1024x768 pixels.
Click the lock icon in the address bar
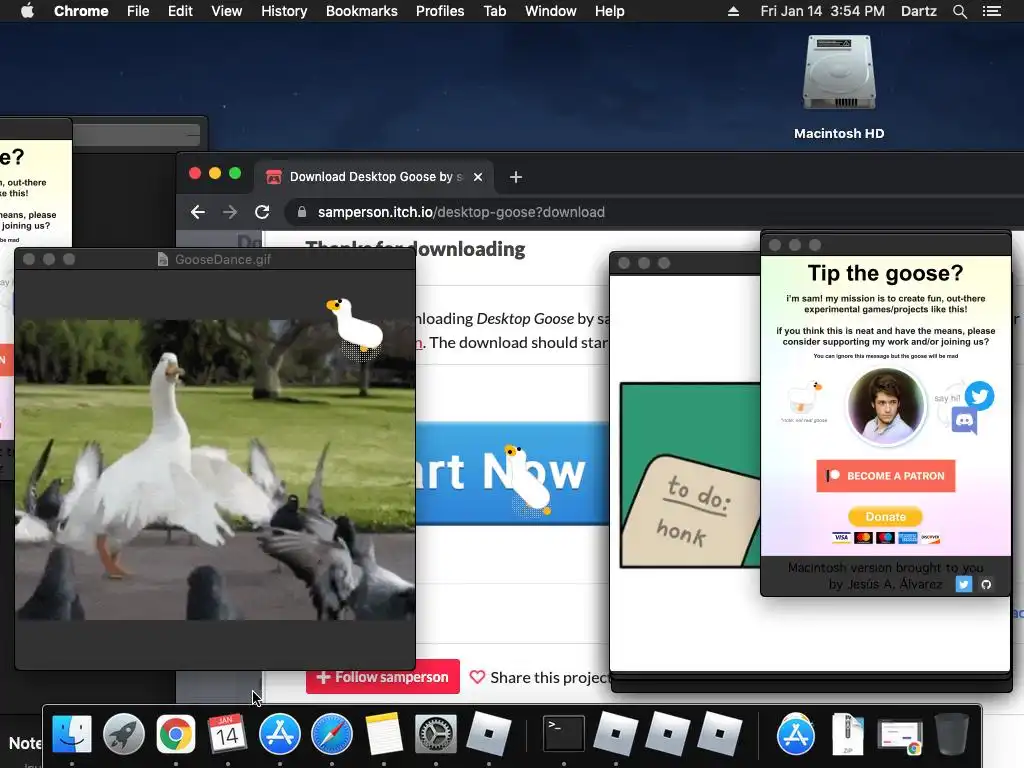[x=302, y=212]
